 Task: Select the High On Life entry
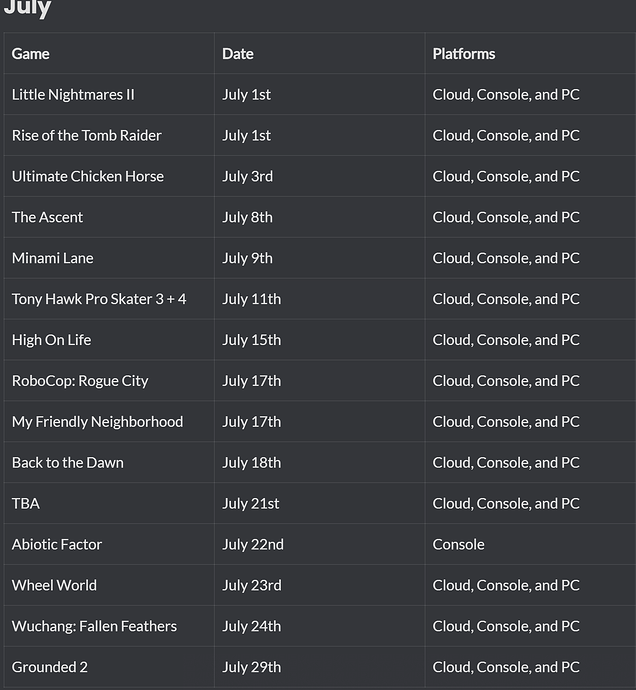[51, 340]
